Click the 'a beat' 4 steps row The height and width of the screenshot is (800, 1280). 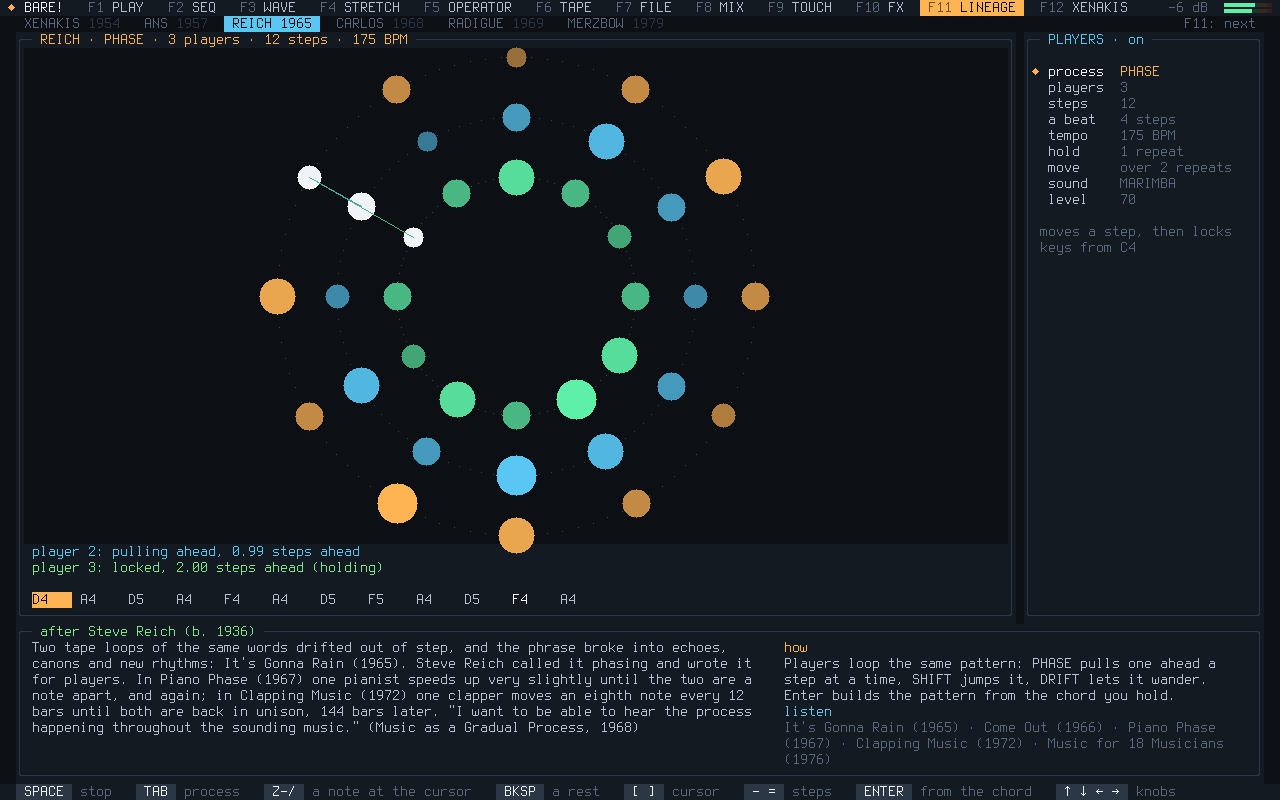[1144, 120]
